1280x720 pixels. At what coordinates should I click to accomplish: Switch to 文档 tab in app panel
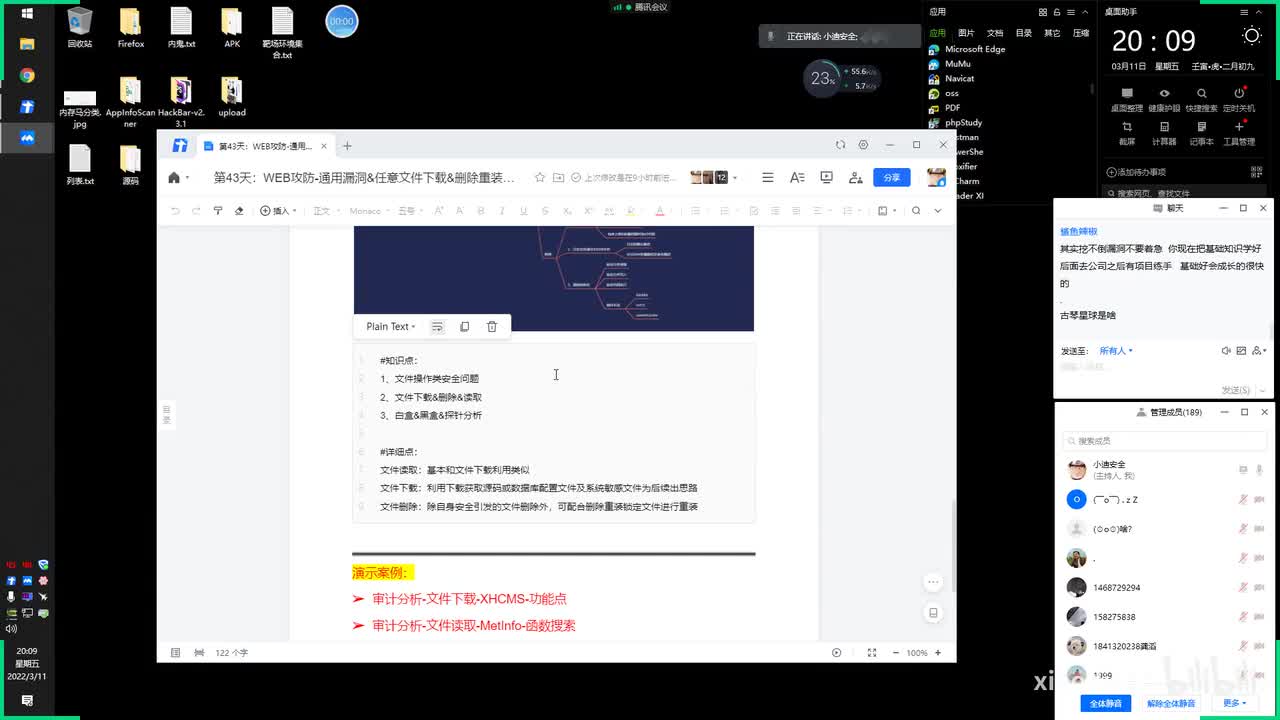point(995,33)
